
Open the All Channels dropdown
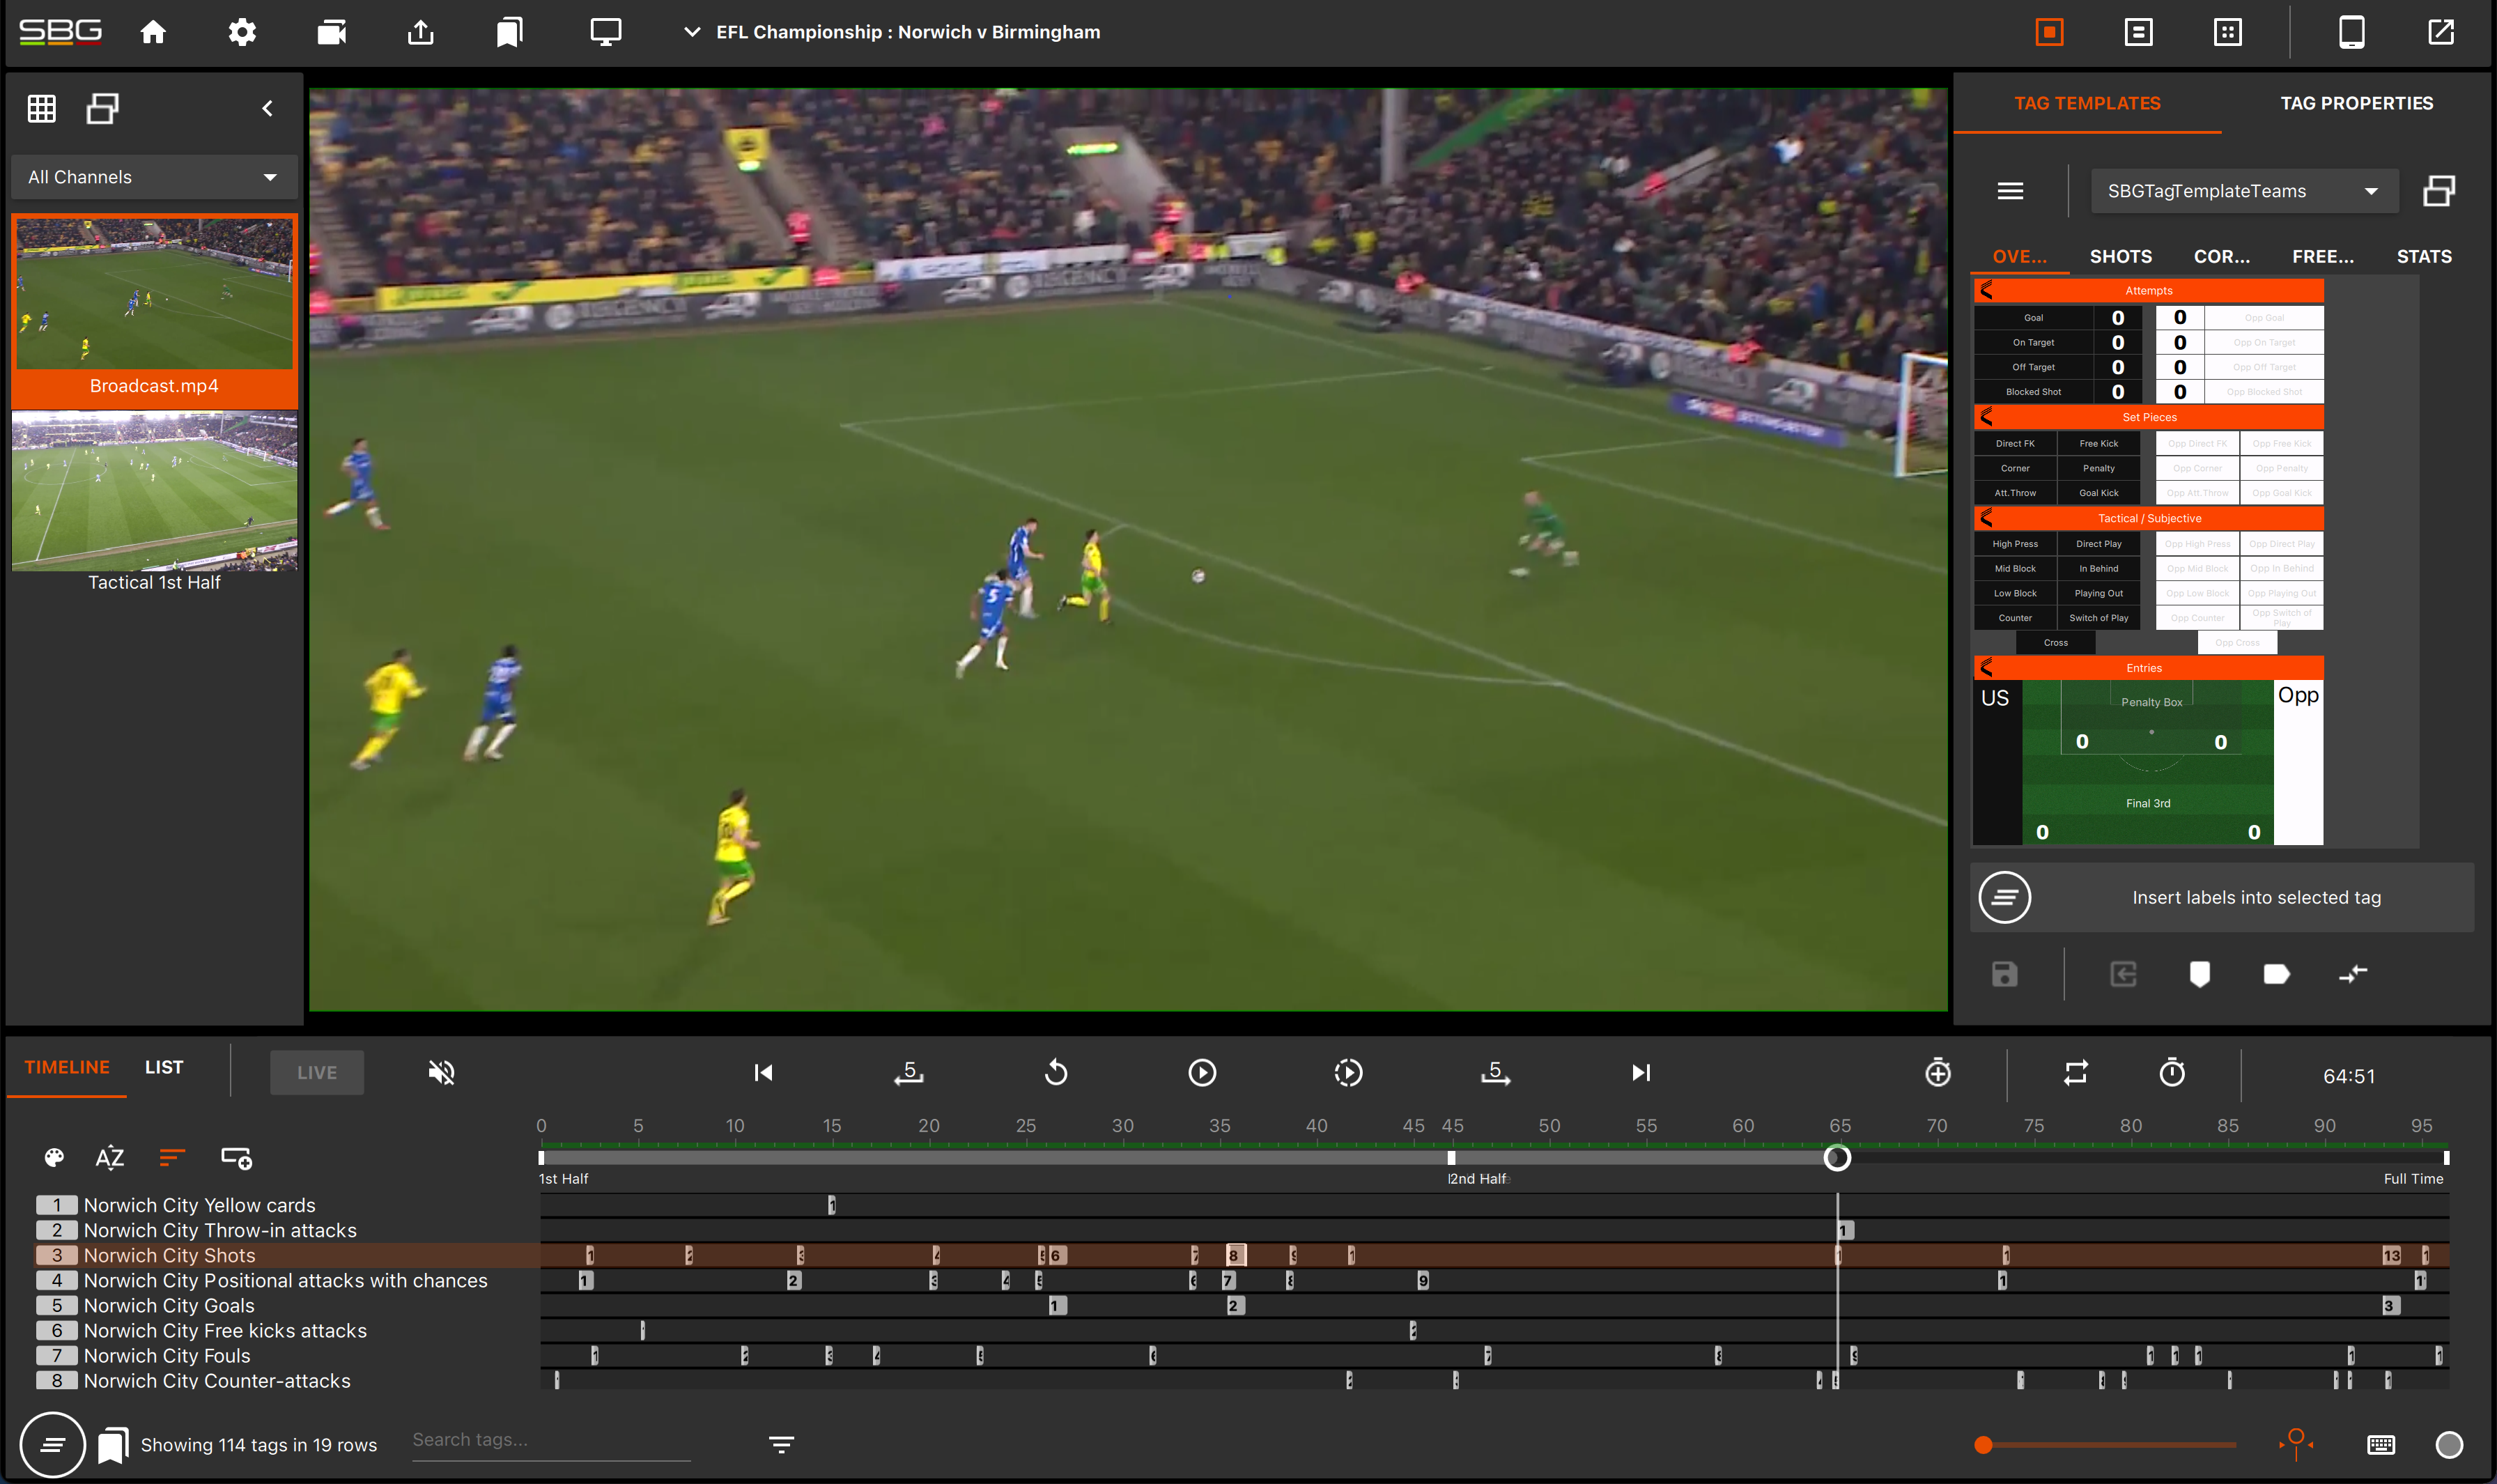[154, 177]
